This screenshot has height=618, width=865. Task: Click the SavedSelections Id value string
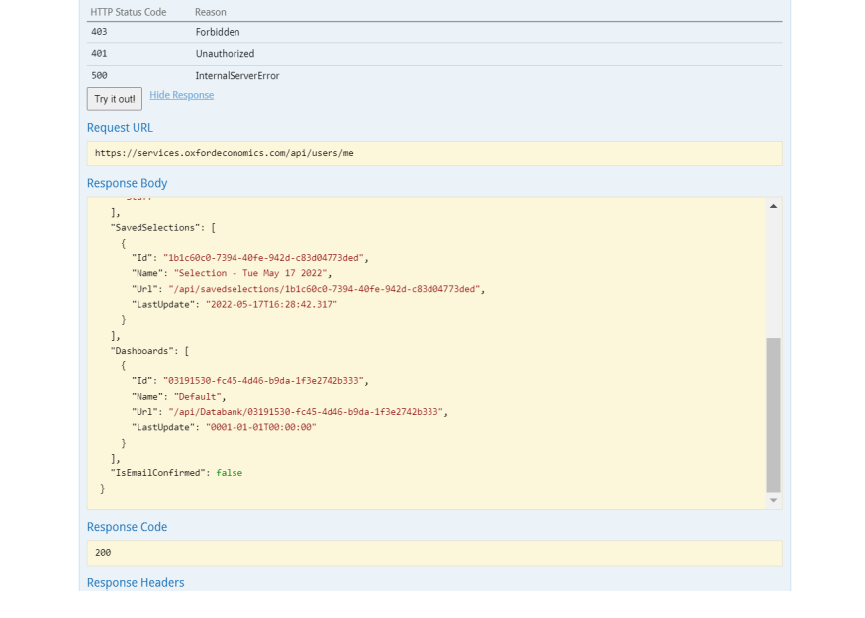click(x=265, y=258)
